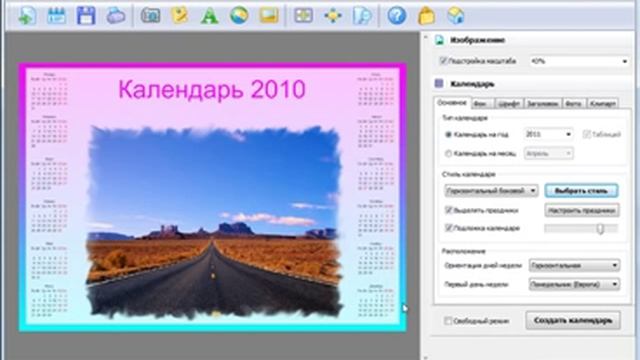Click the fit-to-window layout icon
640x360 pixels.
[x=304, y=16]
